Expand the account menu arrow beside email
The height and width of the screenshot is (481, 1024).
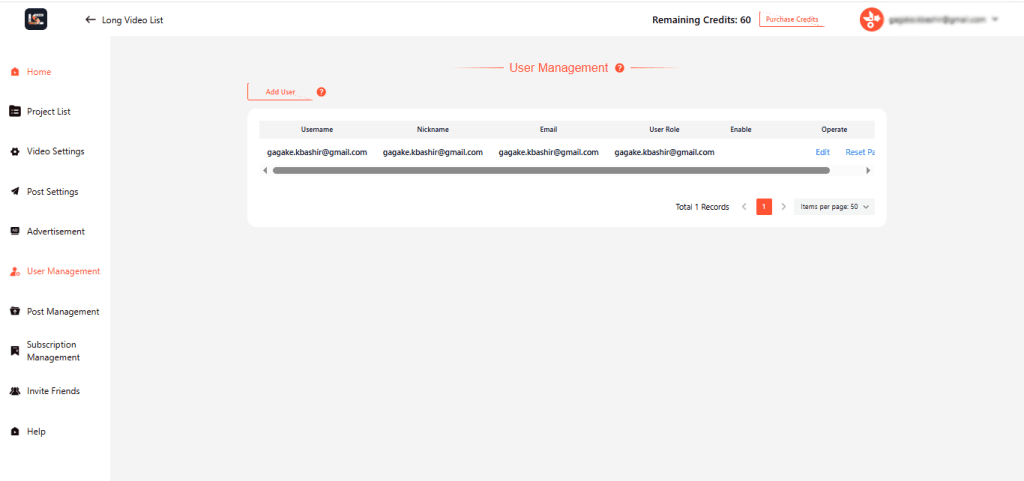(x=996, y=19)
